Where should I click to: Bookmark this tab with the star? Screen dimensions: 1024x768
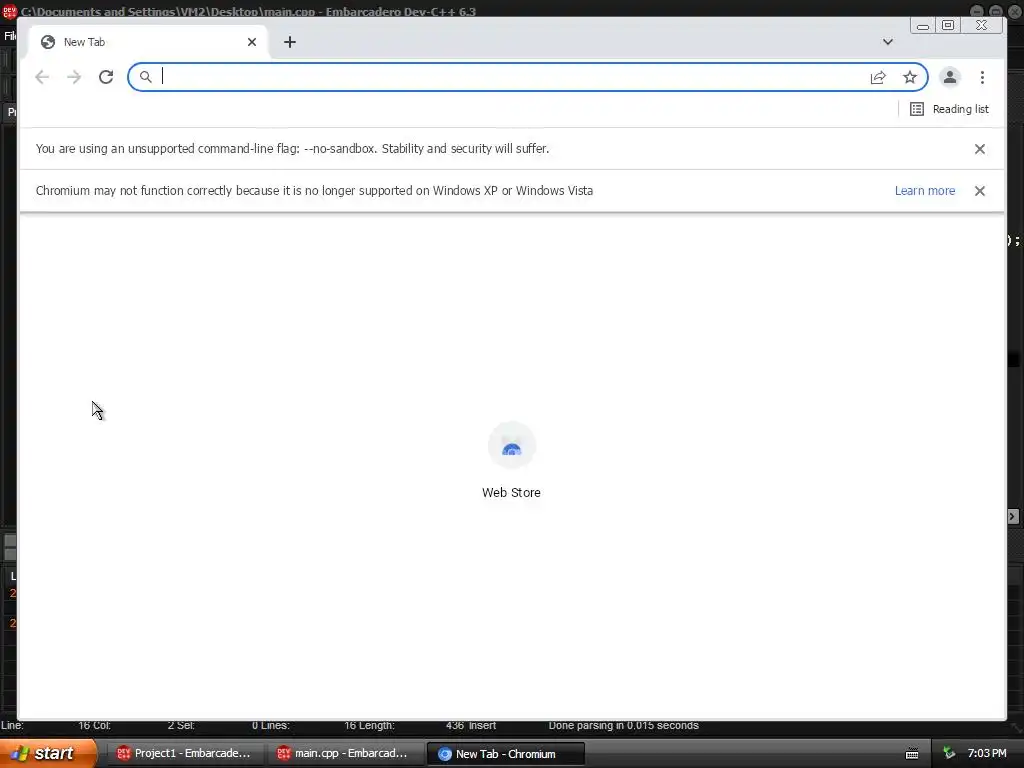coord(910,77)
